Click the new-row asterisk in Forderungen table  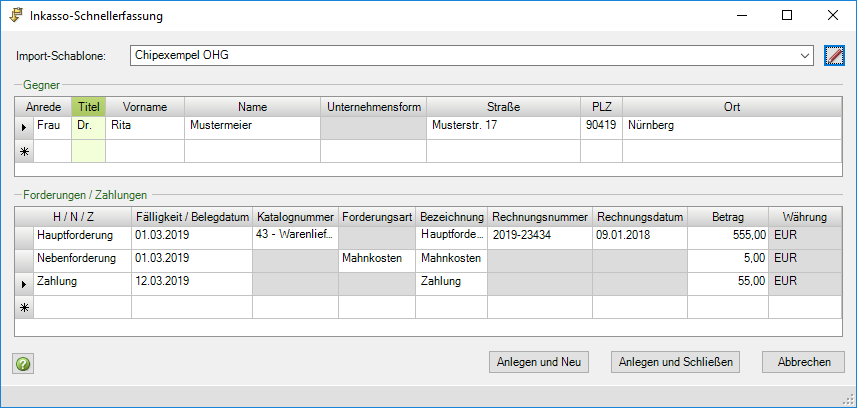pyautogui.click(x=24, y=306)
